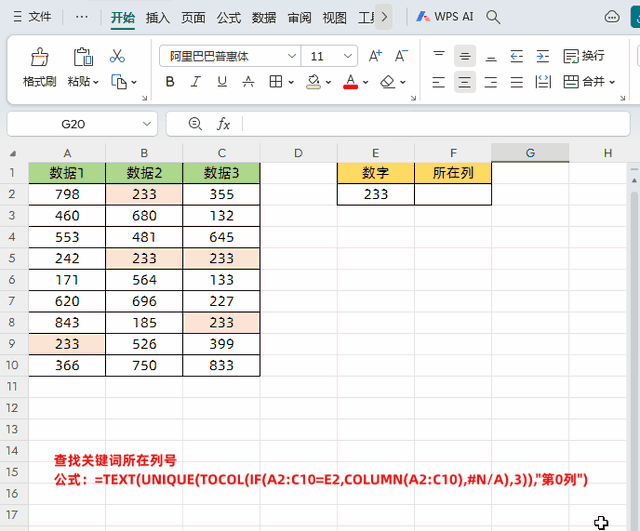The width and height of the screenshot is (640, 531).
Task: Toggle vertical middle alignment
Action: click(x=465, y=56)
